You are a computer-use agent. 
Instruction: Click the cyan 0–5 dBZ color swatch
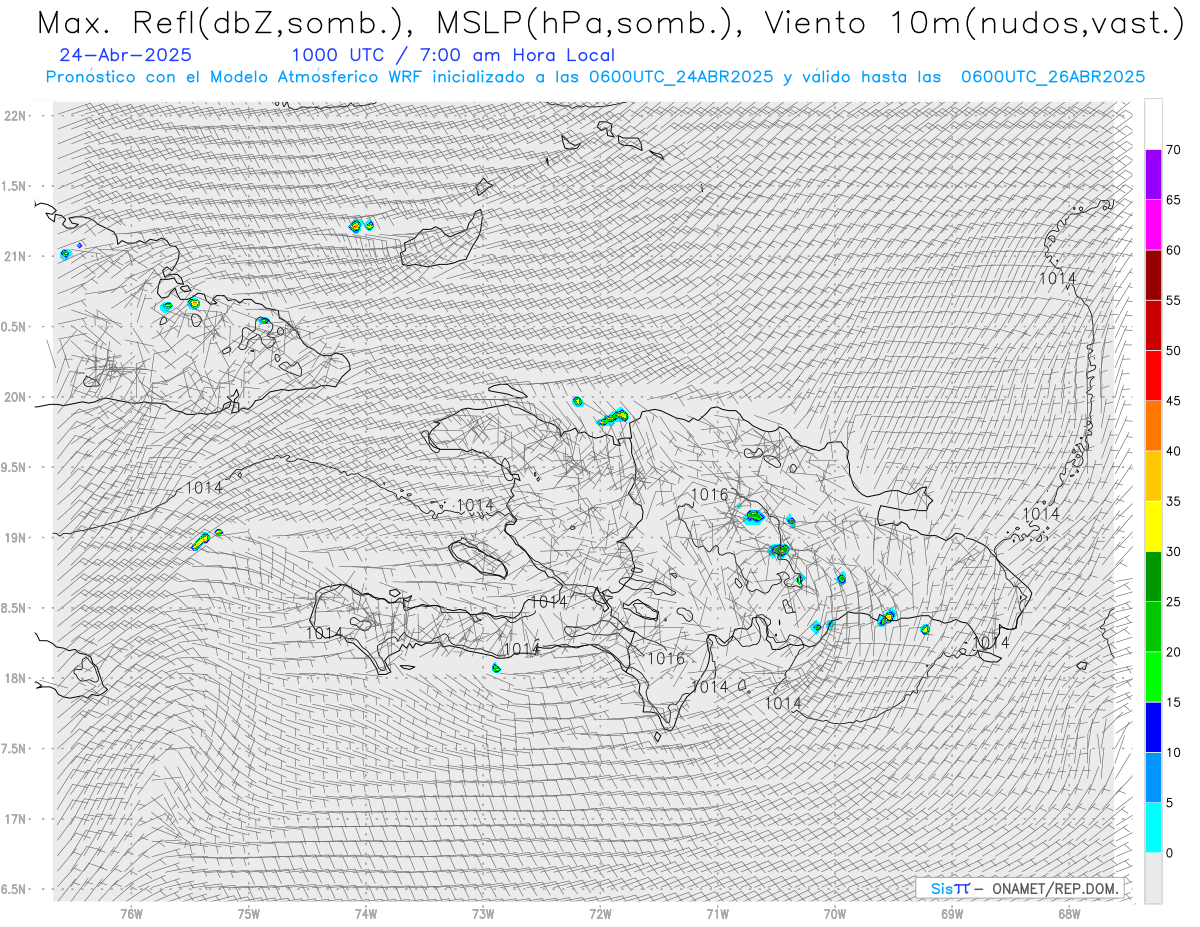click(x=1153, y=828)
